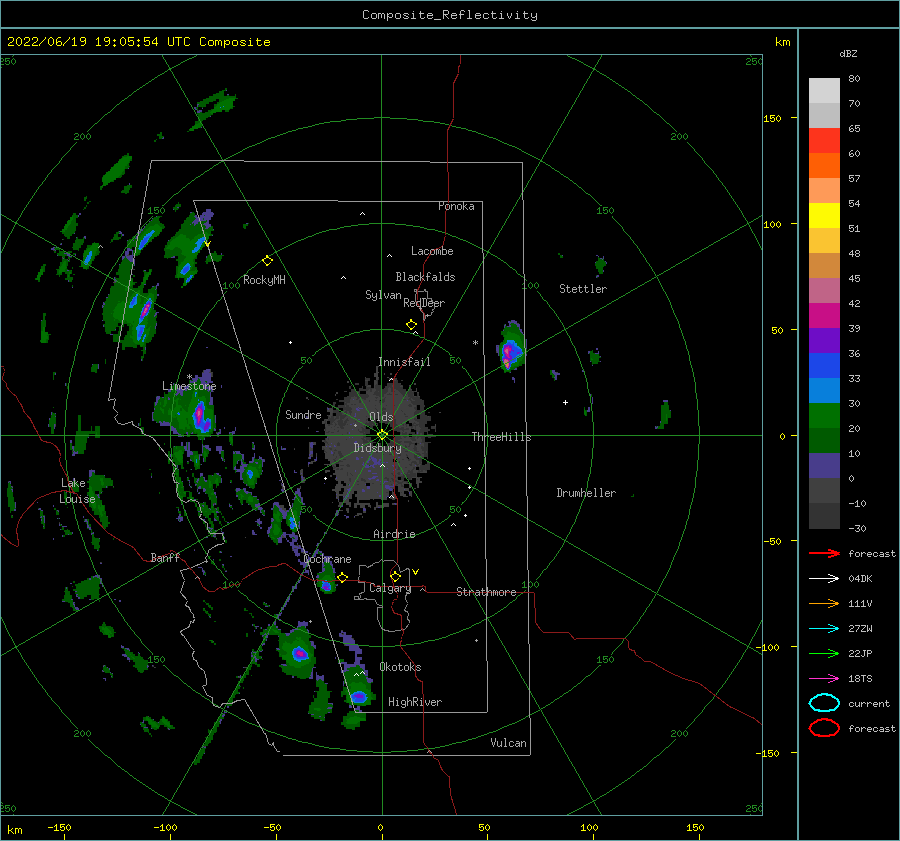Select the red 65 dBZ color swatch
The image size is (900, 841).
[824, 140]
